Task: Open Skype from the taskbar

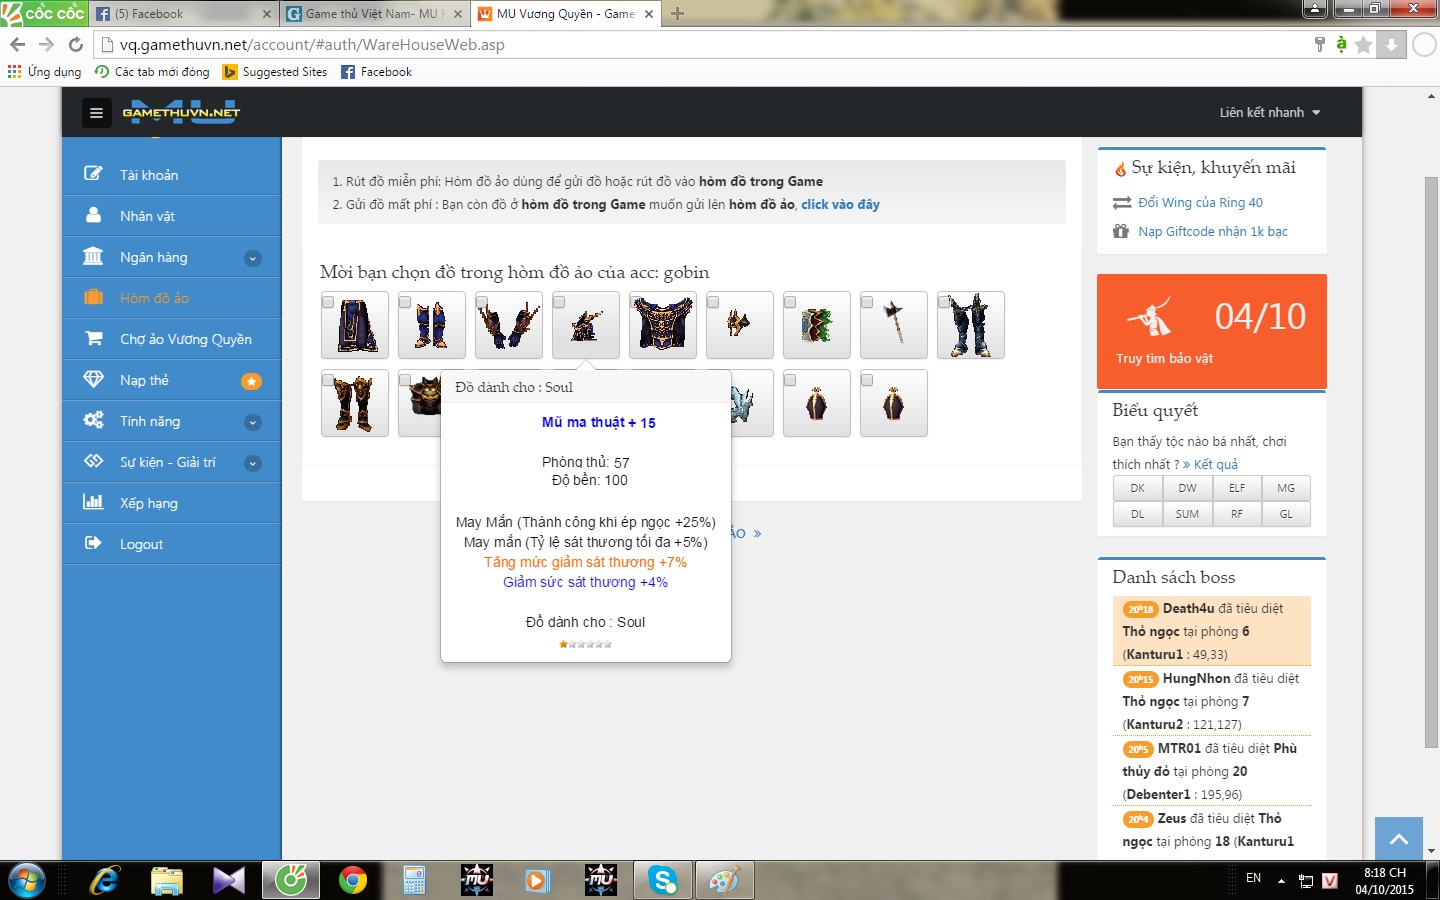Action: pos(663,880)
